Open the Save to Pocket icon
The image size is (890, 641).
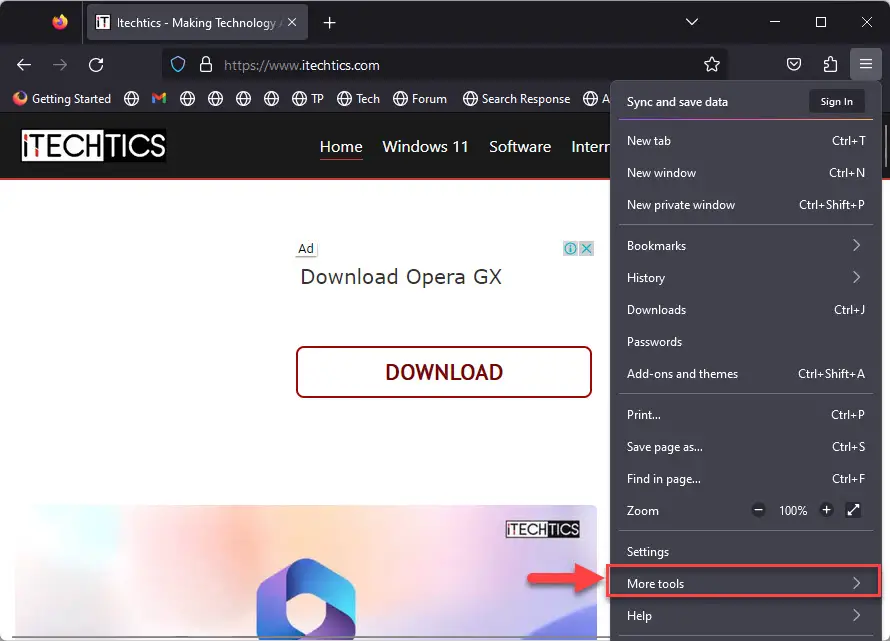point(794,64)
